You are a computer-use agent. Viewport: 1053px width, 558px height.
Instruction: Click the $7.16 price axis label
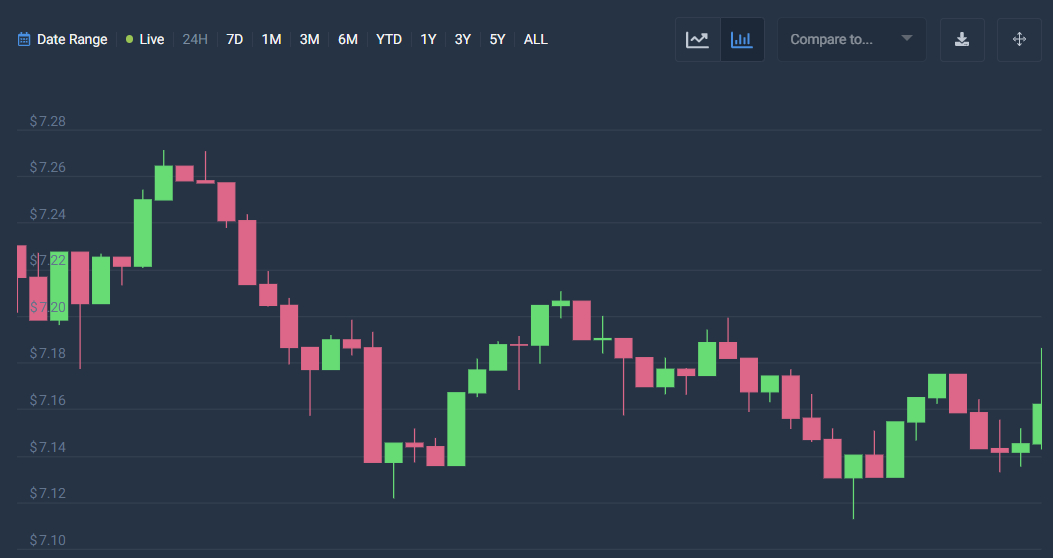point(48,400)
